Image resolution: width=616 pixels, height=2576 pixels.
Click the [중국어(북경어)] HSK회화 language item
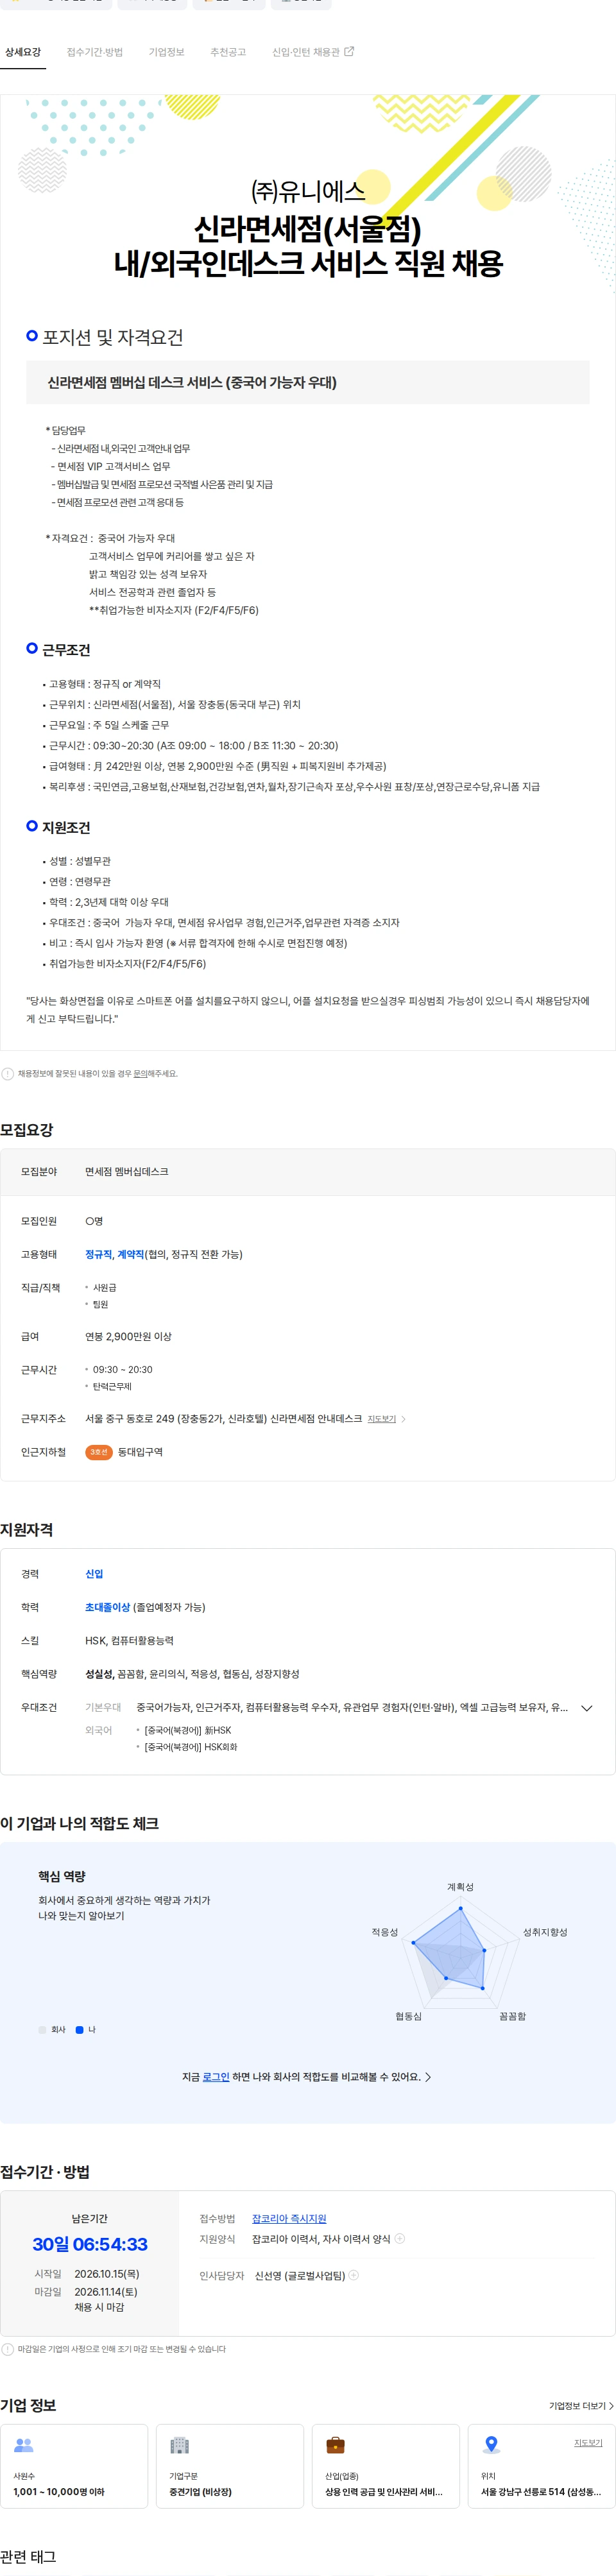(191, 1747)
